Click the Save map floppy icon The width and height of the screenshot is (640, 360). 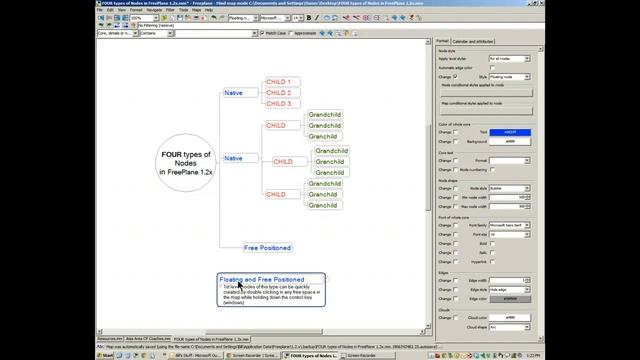coord(180,18)
